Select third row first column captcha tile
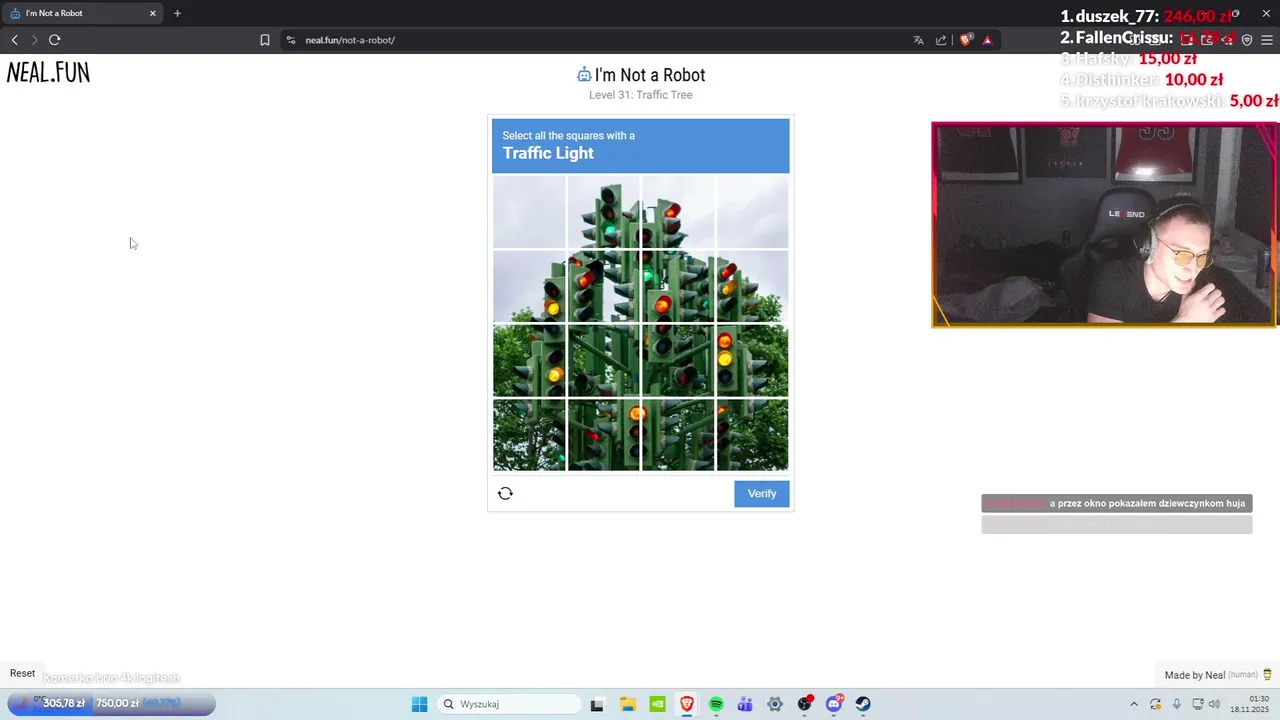Viewport: 1280px width, 720px height. pos(529,361)
